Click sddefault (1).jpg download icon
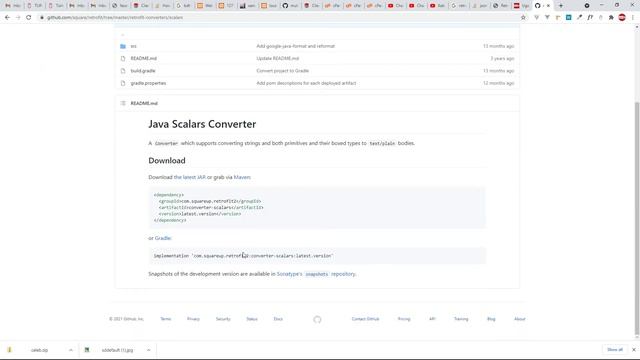 click(87, 350)
